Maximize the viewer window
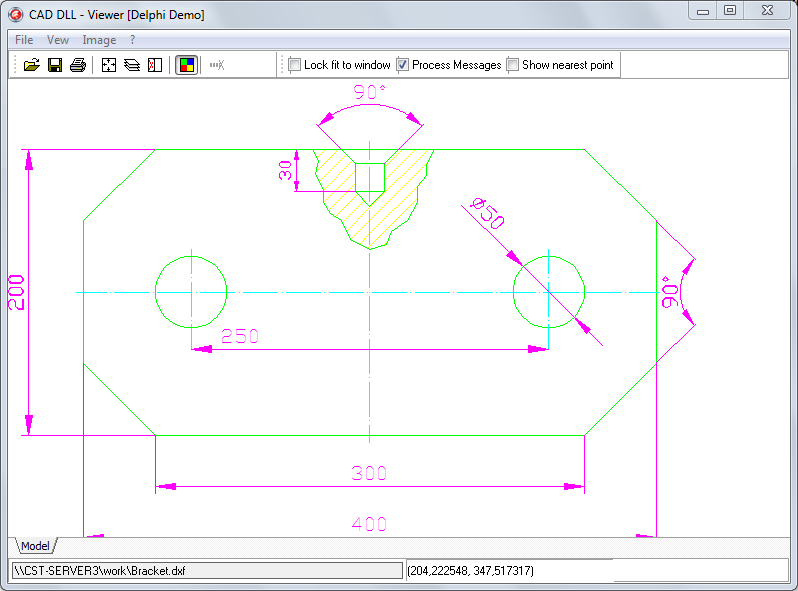The height and width of the screenshot is (591, 798). (730, 11)
